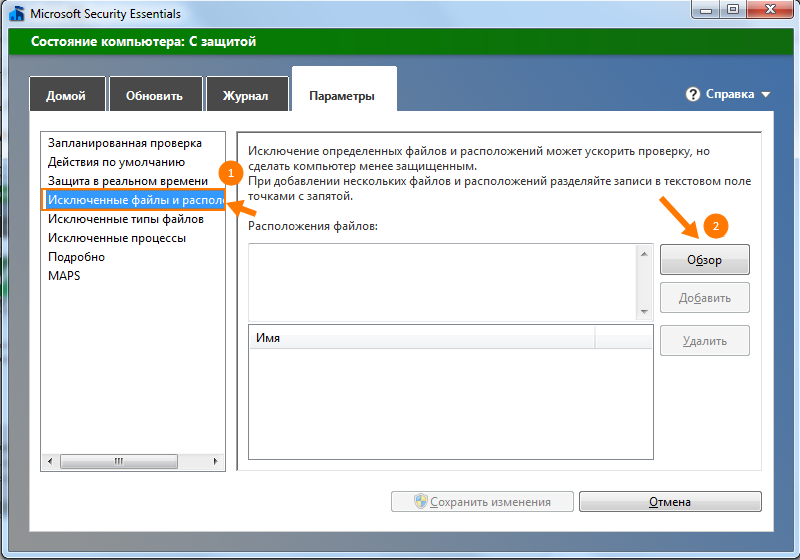
Task: Select Запланированная проверка in the settings list
Action: pos(125,143)
